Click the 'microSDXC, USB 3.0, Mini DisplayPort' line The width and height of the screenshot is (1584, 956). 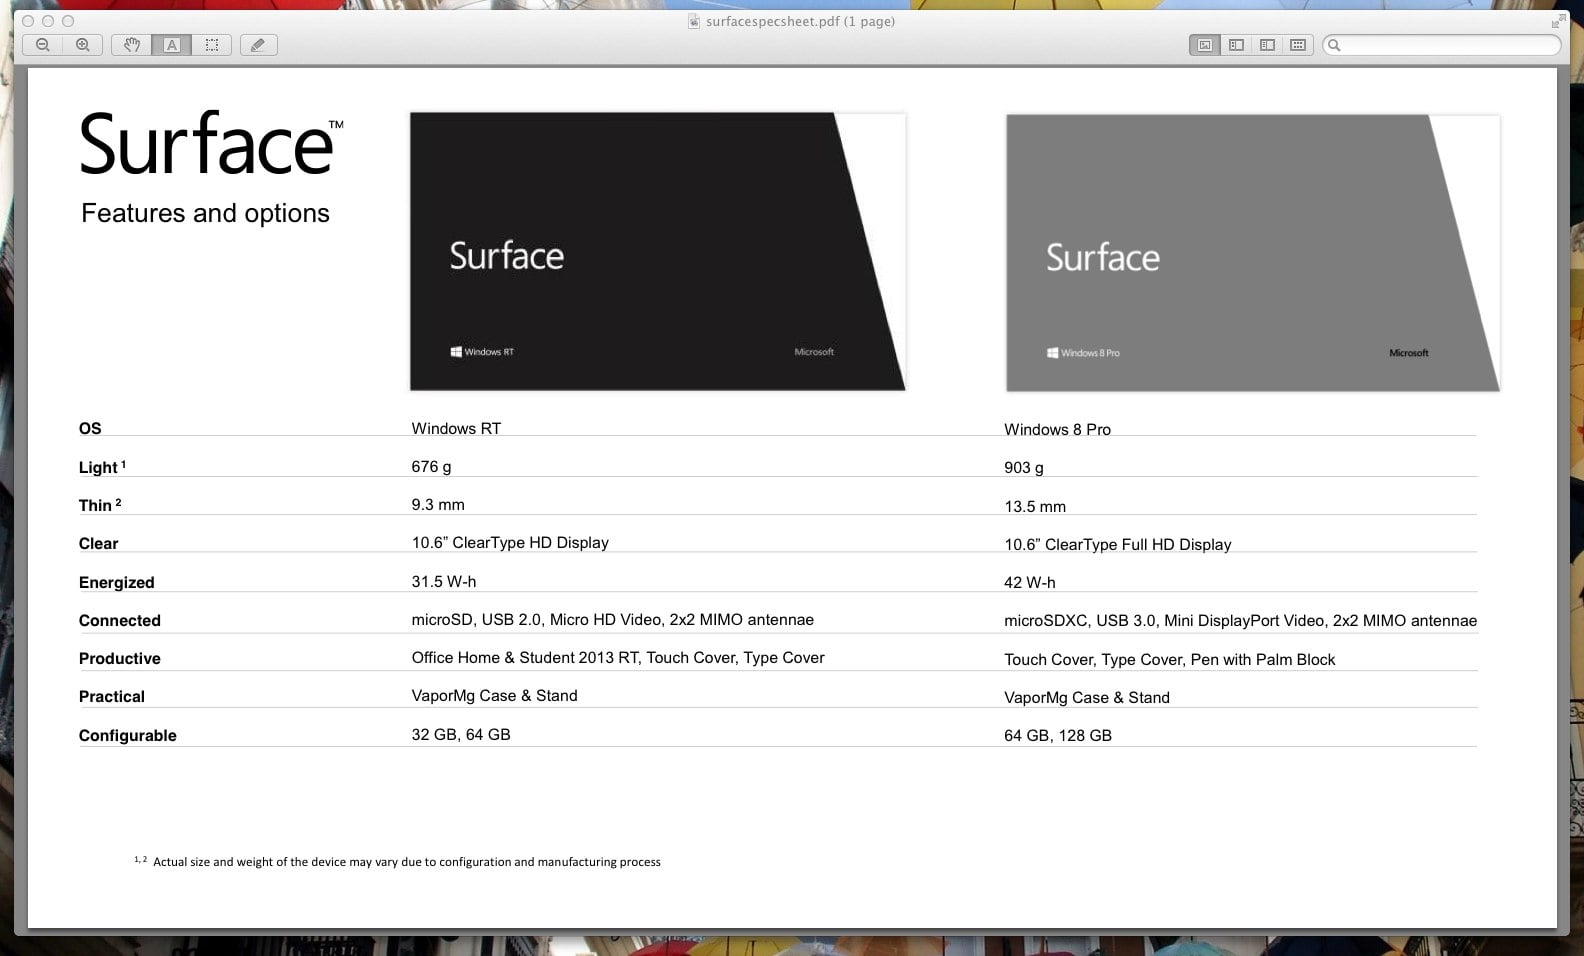(x=1240, y=620)
